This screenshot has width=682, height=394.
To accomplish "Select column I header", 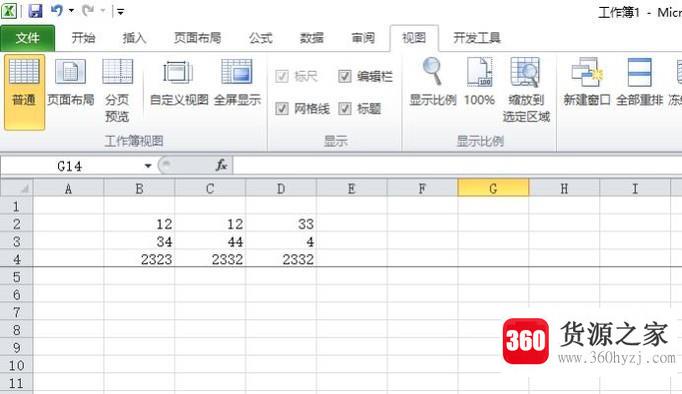I will 635,188.
